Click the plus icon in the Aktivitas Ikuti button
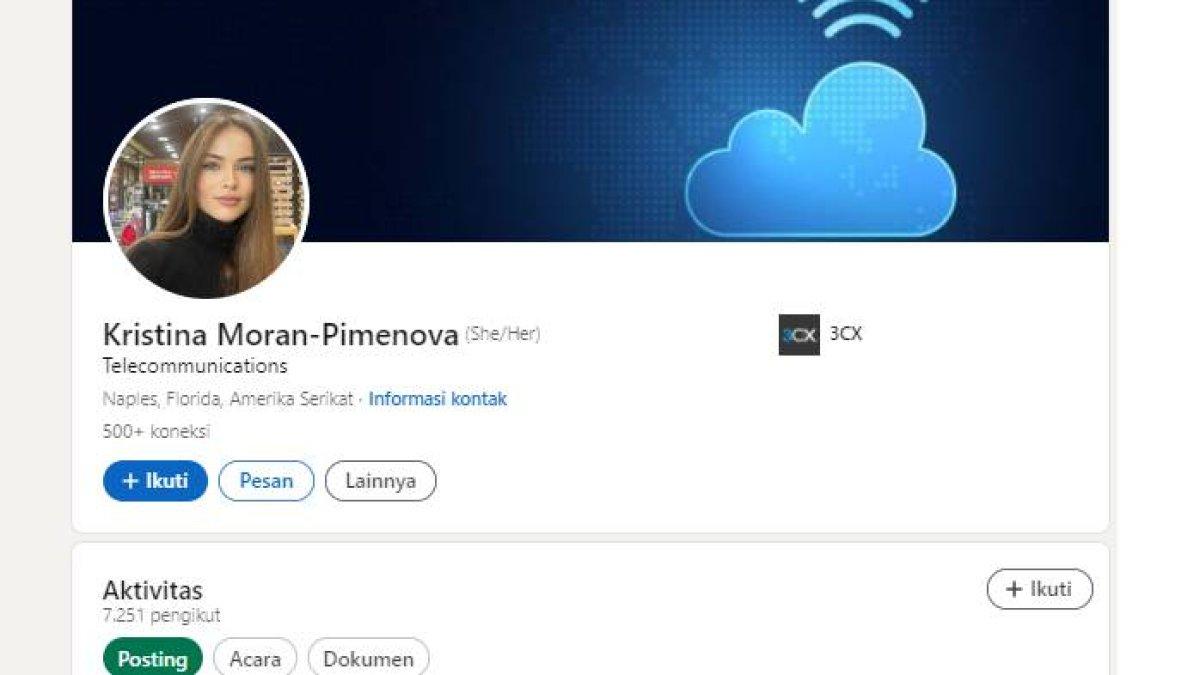 tap(1014, 589)
